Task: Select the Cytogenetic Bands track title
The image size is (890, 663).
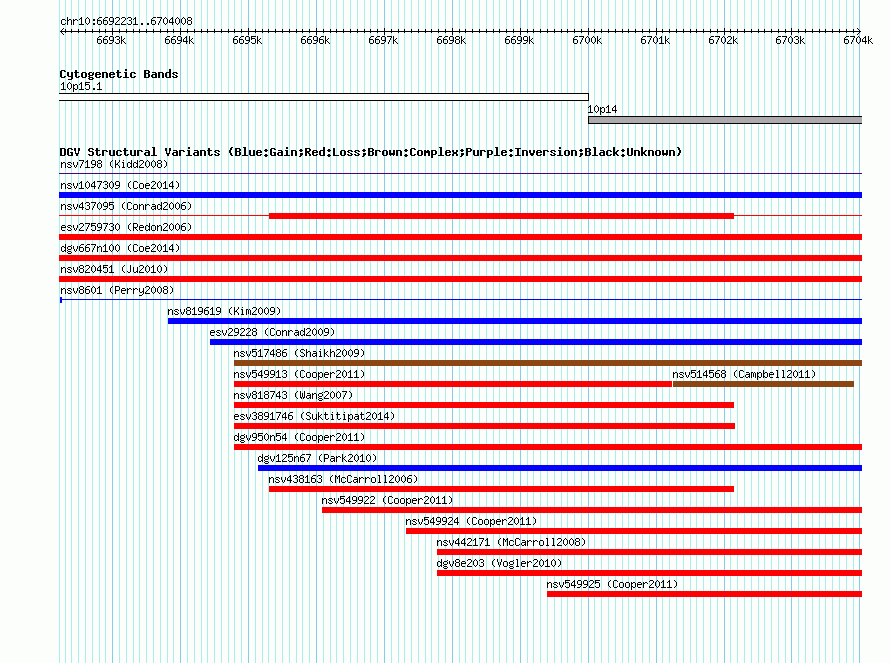Action: pyautogui.click(x=119, y=74)
